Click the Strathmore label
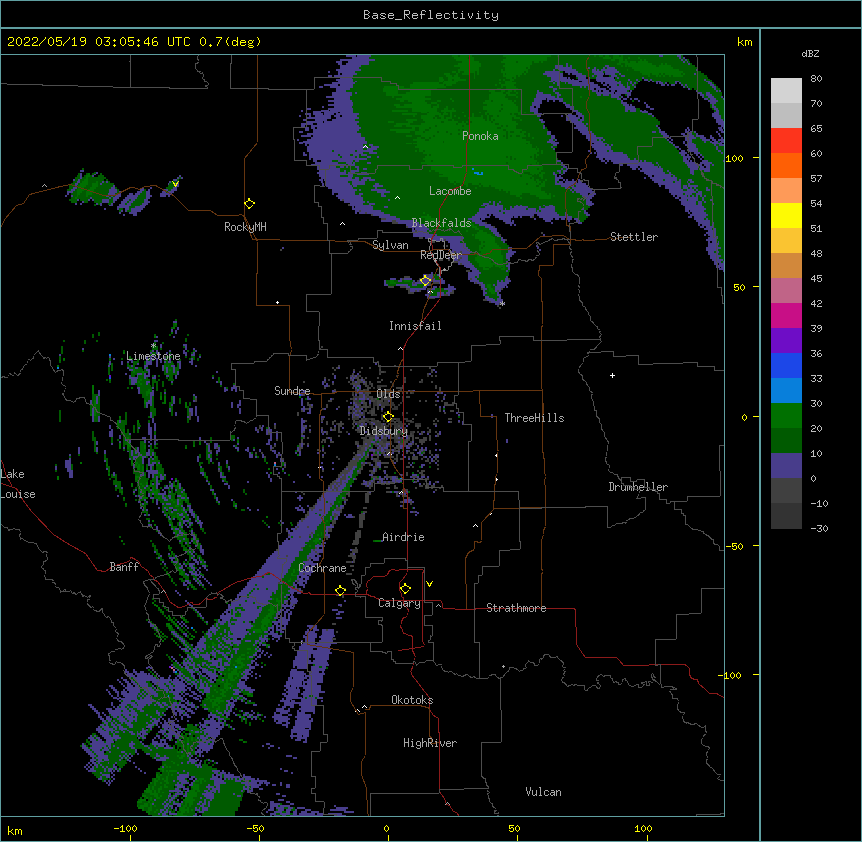862x842 pixels. [516, 608]
